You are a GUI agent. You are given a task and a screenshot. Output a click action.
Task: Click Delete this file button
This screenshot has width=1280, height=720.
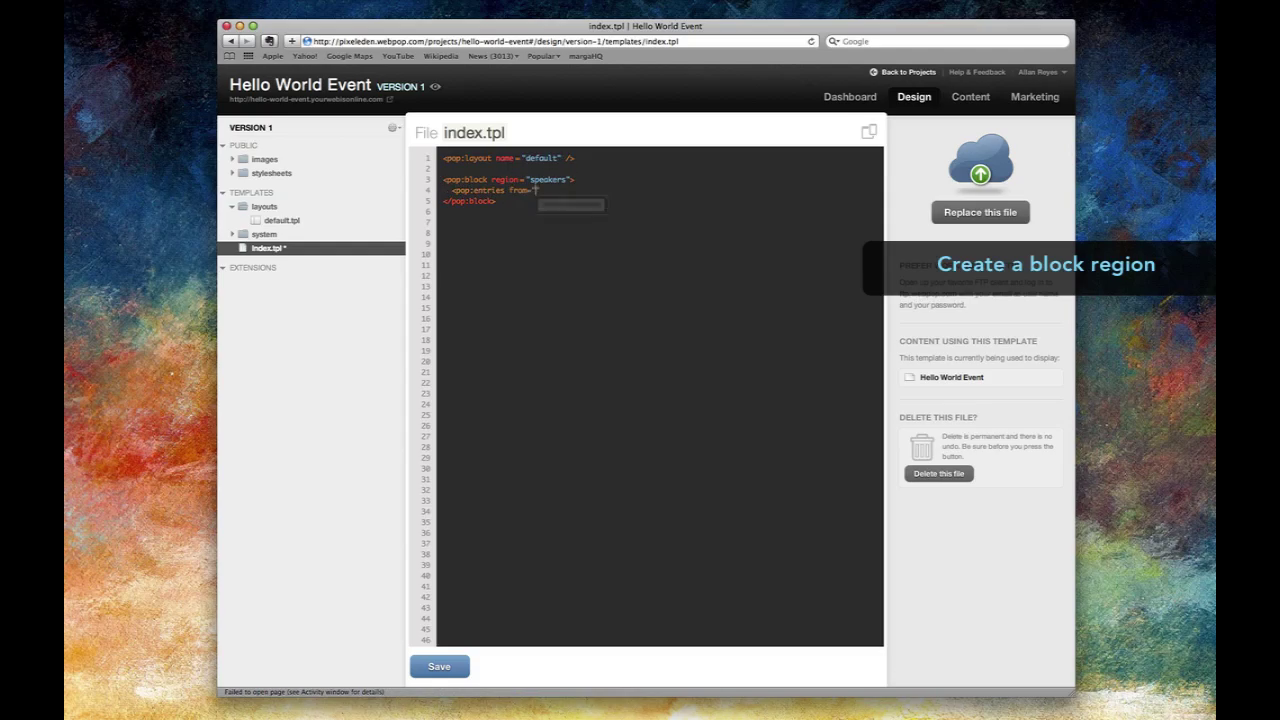click(939, 474)
